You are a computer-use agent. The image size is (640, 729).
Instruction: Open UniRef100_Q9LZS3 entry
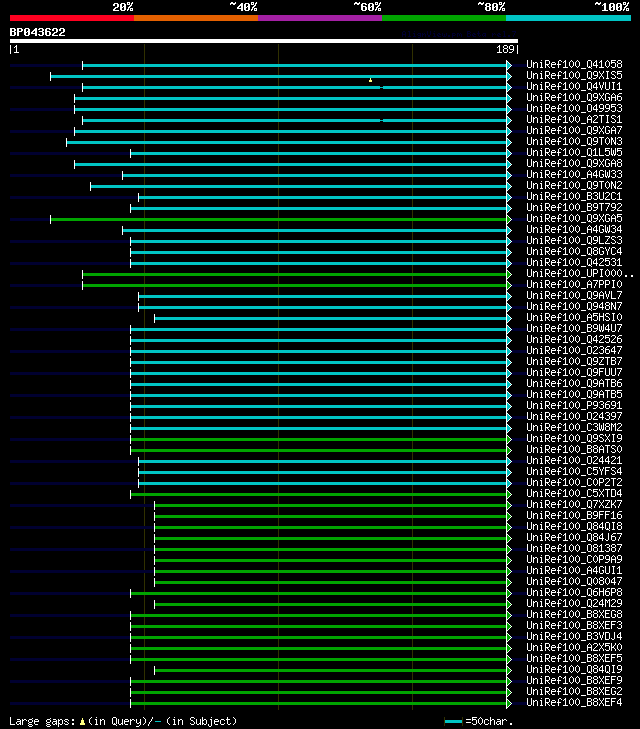pyautogui.click(x=574, y=240)
